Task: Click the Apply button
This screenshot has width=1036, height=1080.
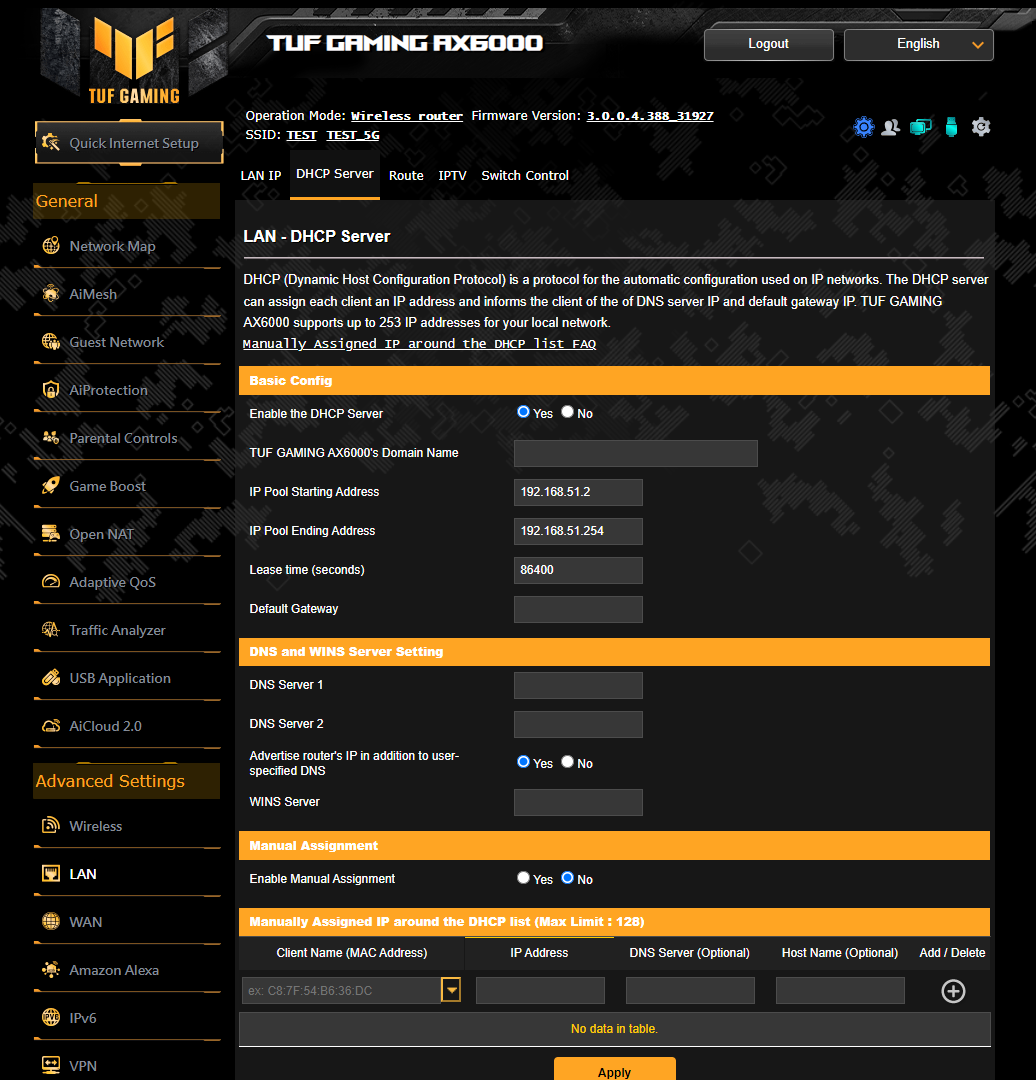Action: pos(614,1070)
